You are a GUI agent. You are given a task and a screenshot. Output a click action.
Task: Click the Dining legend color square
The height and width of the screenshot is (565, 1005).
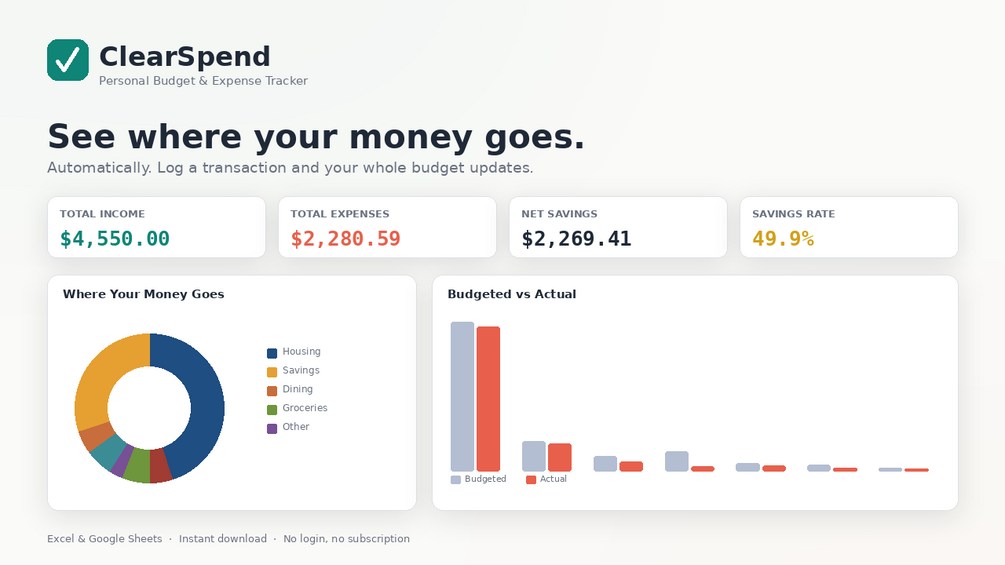pos(272,391)
